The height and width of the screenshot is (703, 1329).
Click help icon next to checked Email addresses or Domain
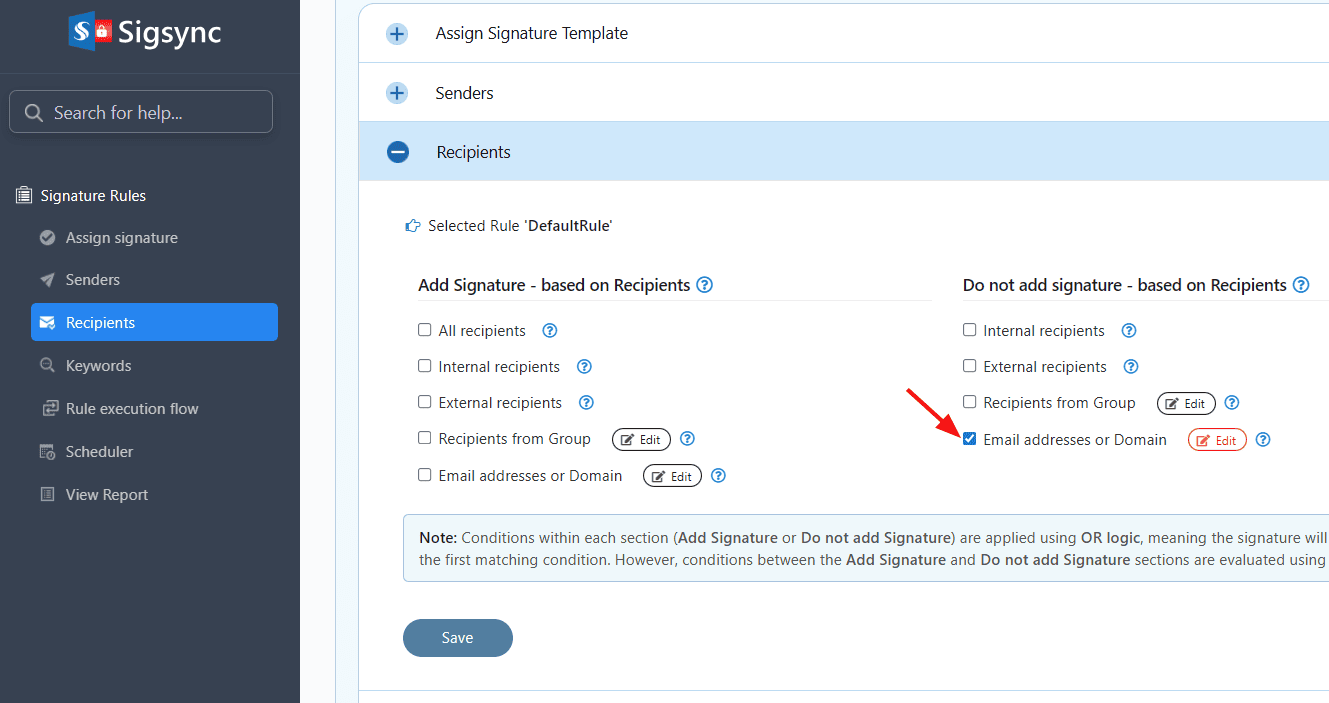pyautogui.click(x=1263, y=440)
